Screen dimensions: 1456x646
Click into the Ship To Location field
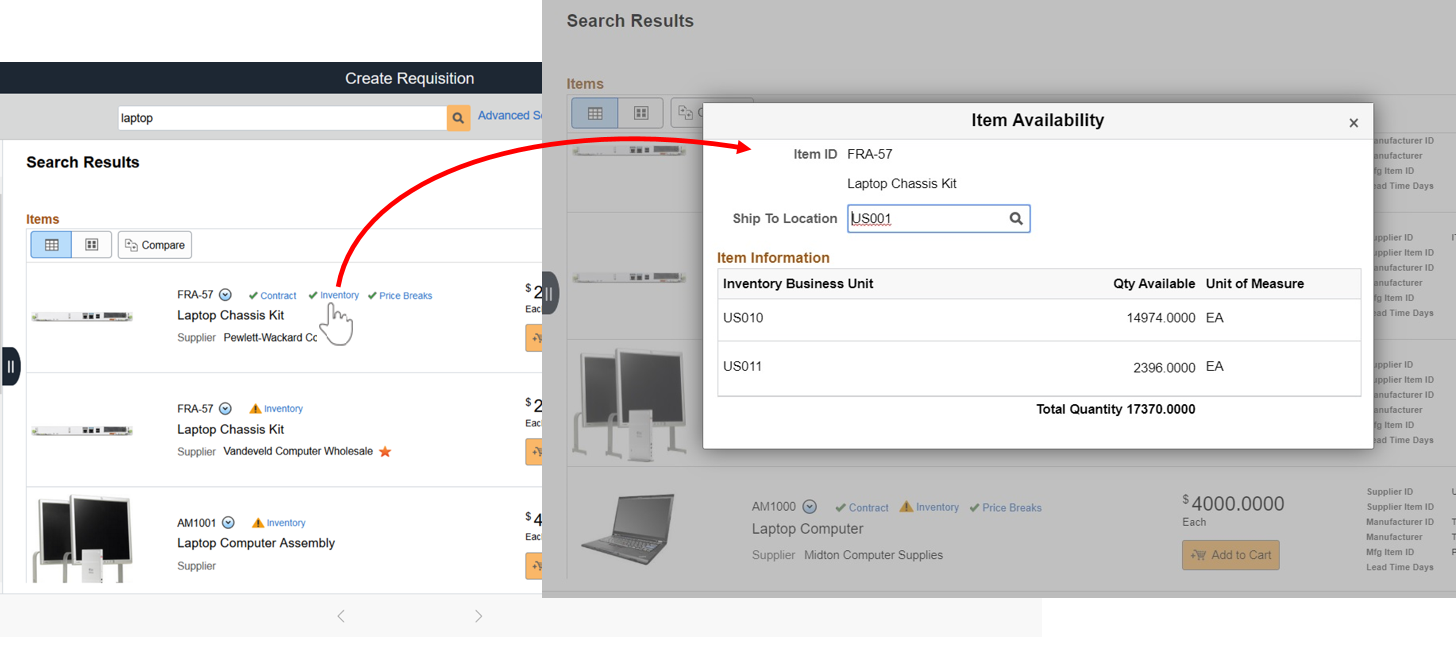(x=925, y=219)
